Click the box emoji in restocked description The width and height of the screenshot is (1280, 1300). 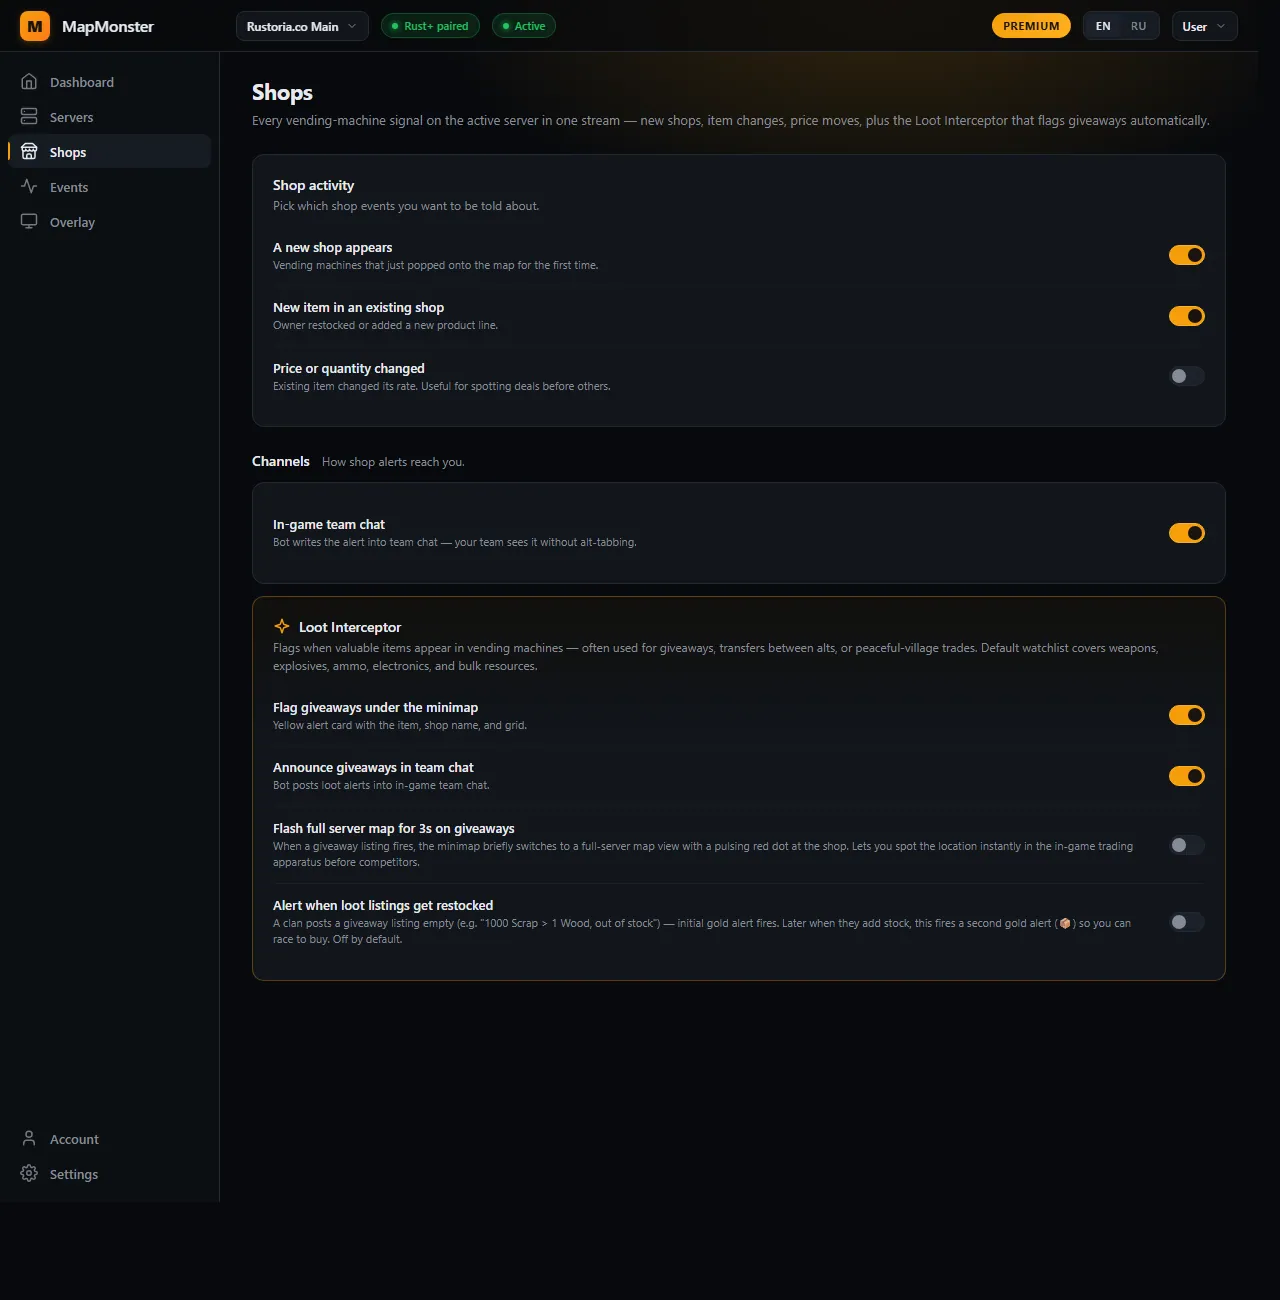[x=1065, y=923]
